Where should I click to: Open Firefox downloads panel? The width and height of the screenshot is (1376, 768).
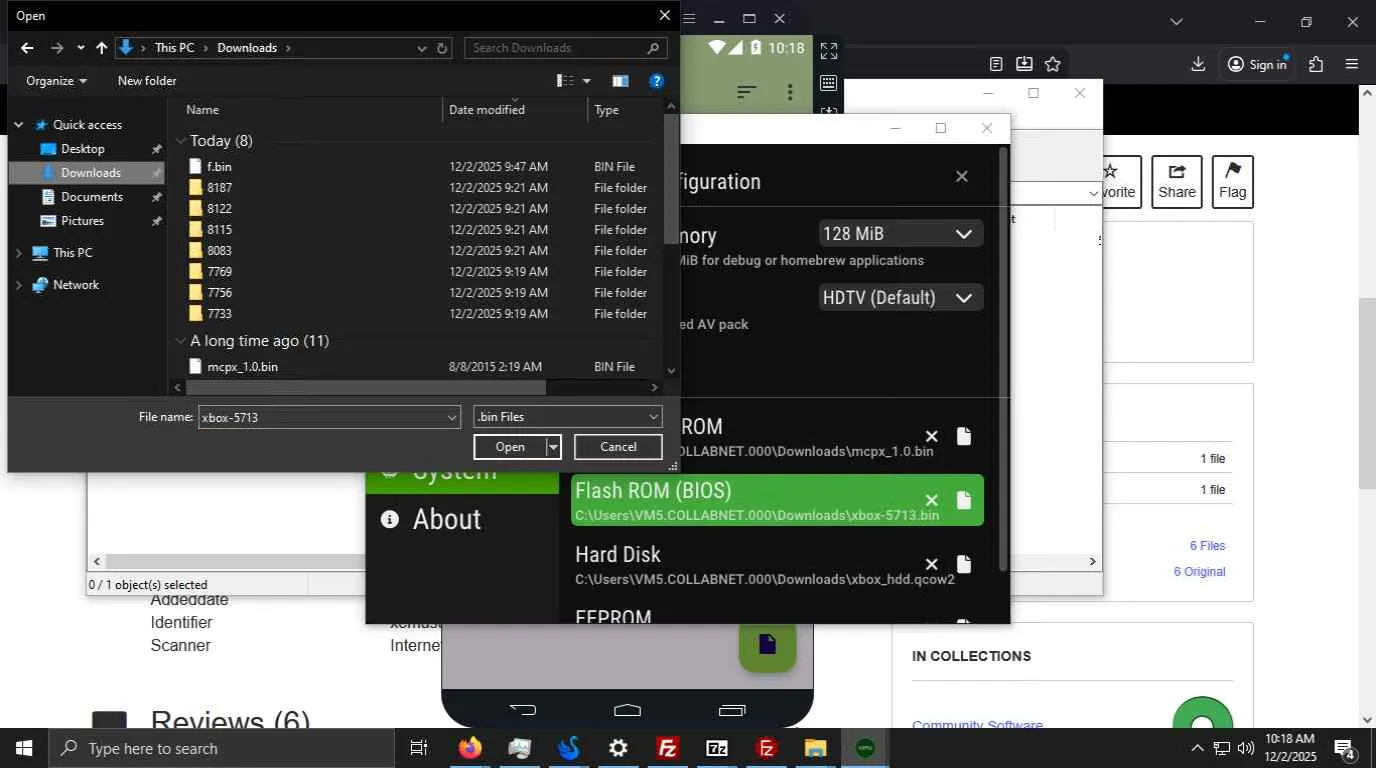pyautogui.click(x=1198, y=64)
